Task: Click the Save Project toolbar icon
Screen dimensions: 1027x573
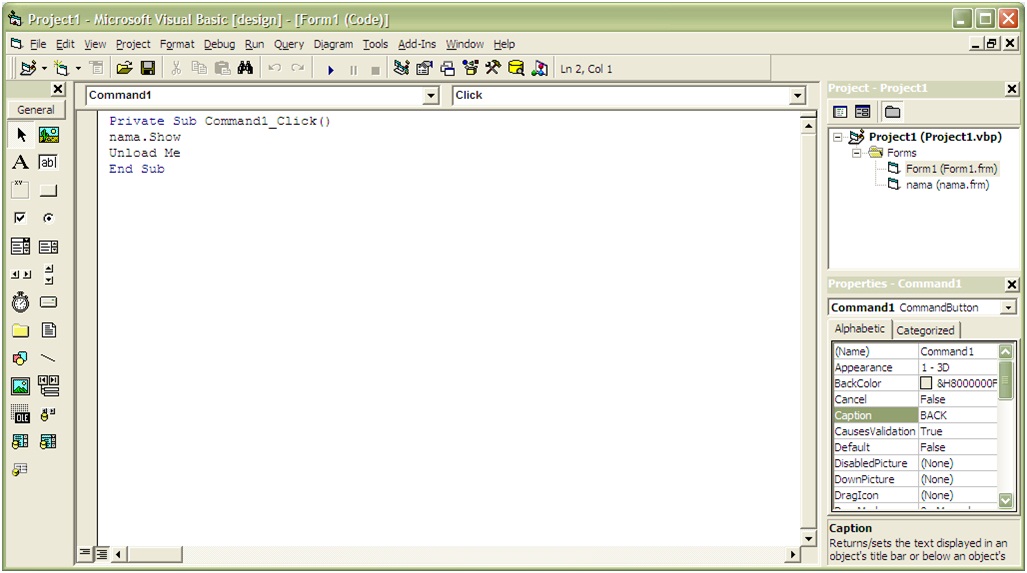Action: pyautogui.click(x=148, y=68)
